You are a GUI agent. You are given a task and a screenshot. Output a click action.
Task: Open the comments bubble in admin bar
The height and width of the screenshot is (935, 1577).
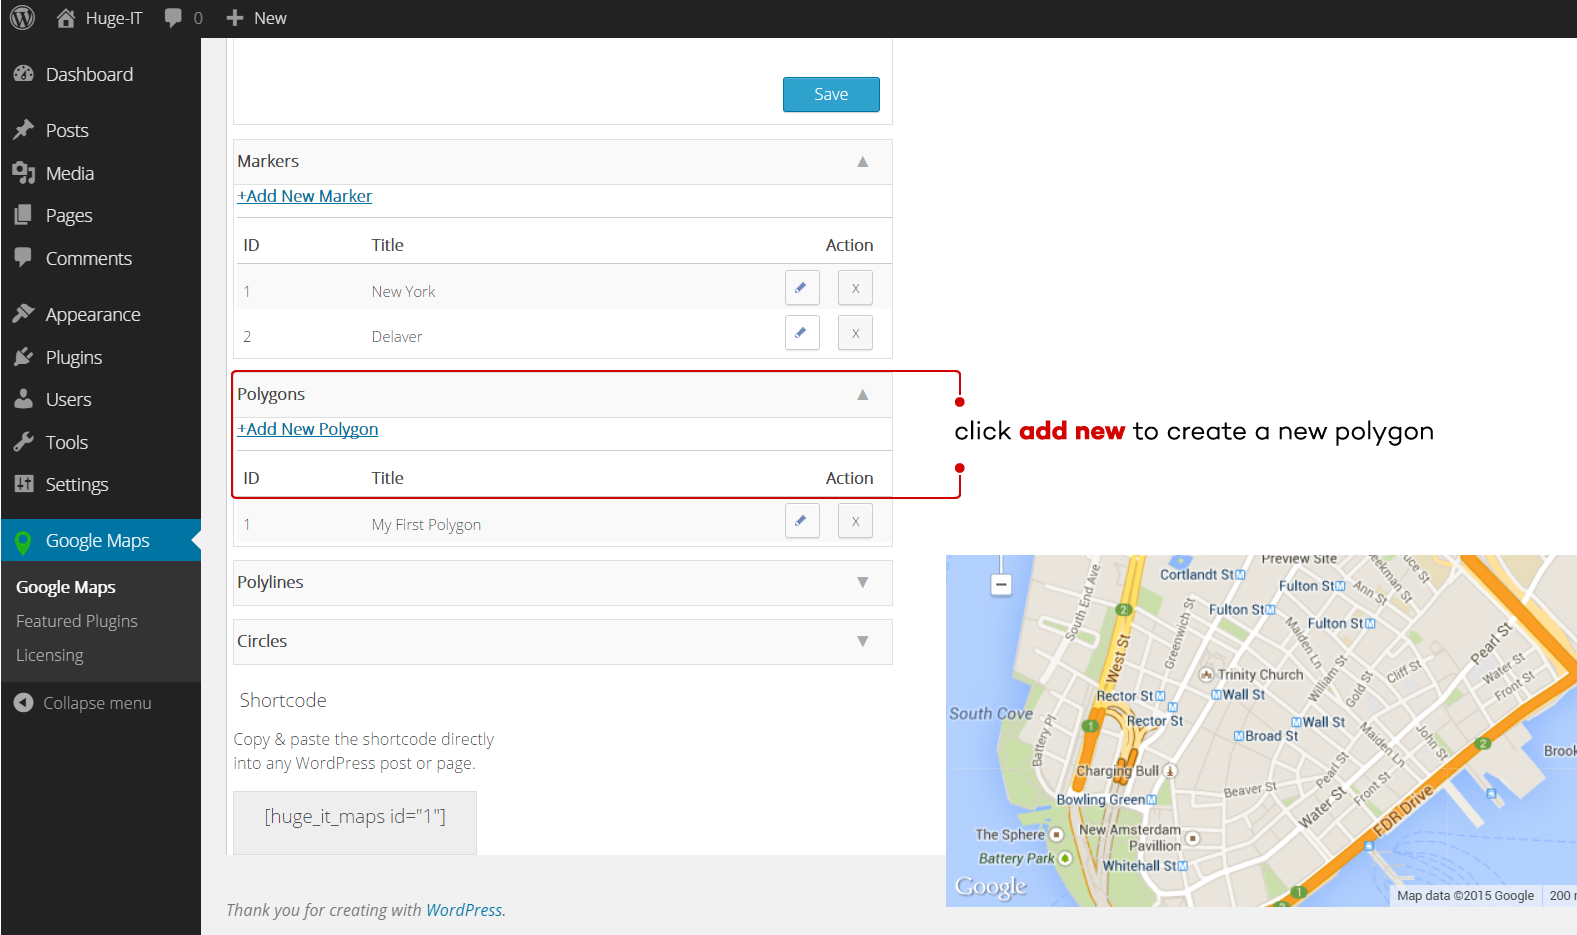[x=183, y=18]
